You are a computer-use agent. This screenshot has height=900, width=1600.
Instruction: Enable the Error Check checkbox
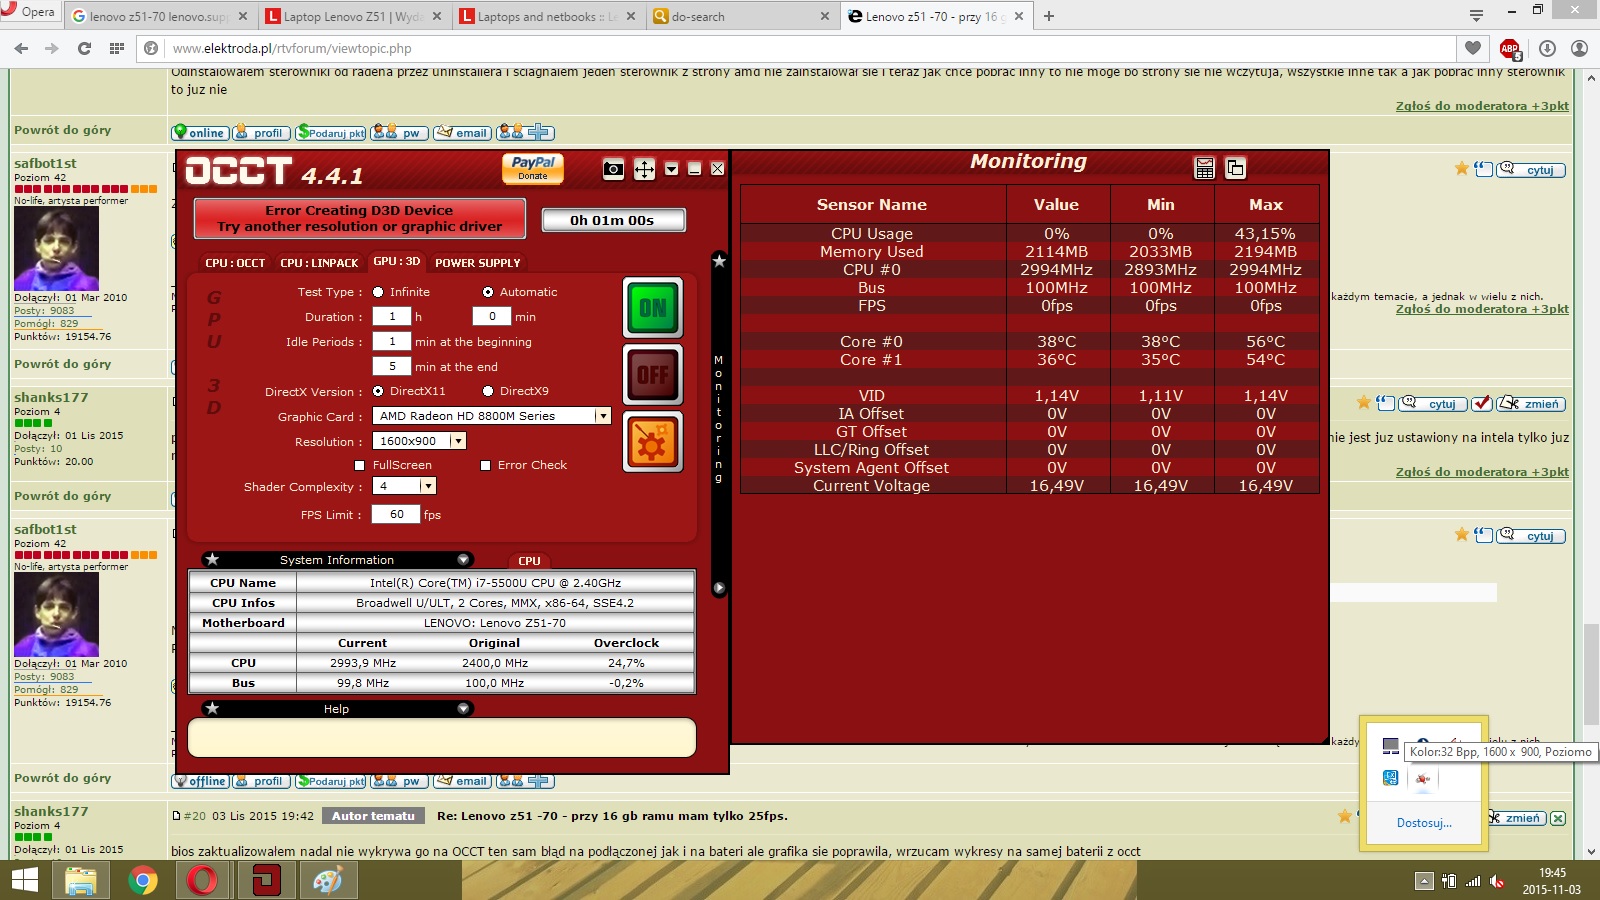click(485, 464)
